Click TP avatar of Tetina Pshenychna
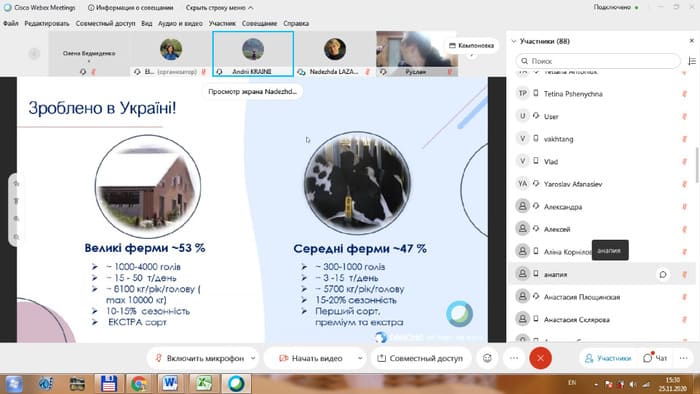This screenshot has width=700, height=394. [x=522, y=93]
